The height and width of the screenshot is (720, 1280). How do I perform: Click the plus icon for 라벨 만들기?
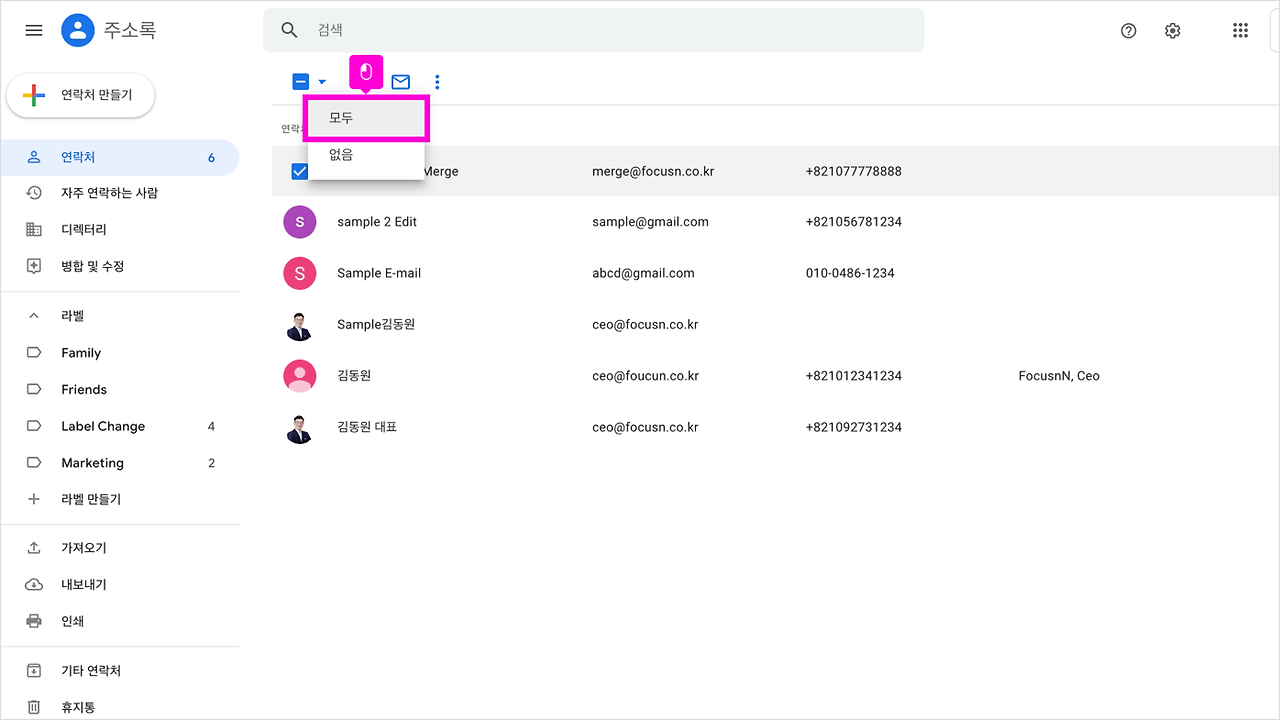[34, 499]
